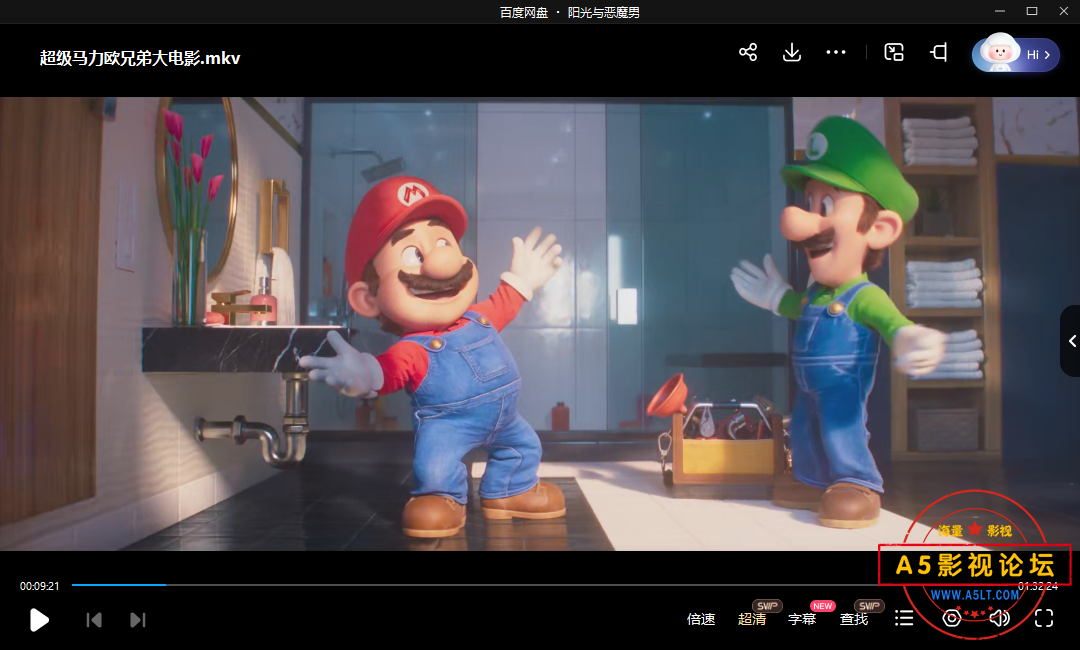Minimize the 百度网盘 window

[x=1000, y=11]
